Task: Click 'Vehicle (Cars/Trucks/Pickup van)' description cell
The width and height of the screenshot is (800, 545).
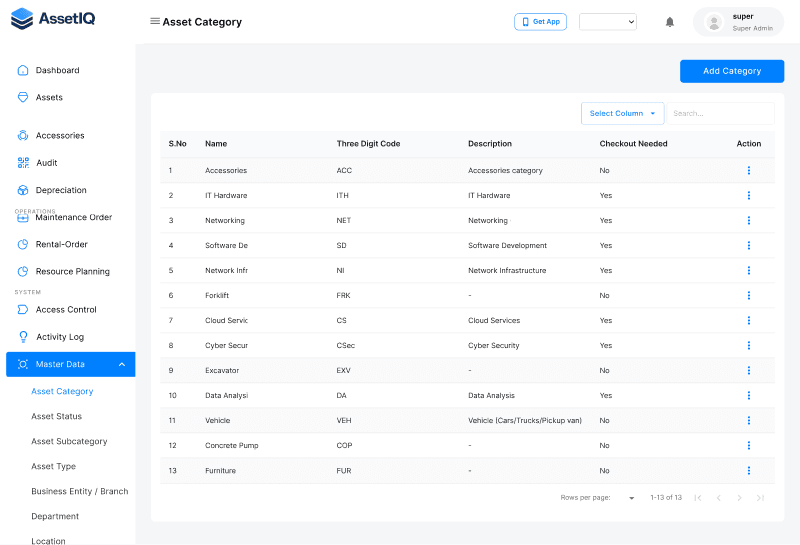Action: pyautogui.click(x=525, y=420)
